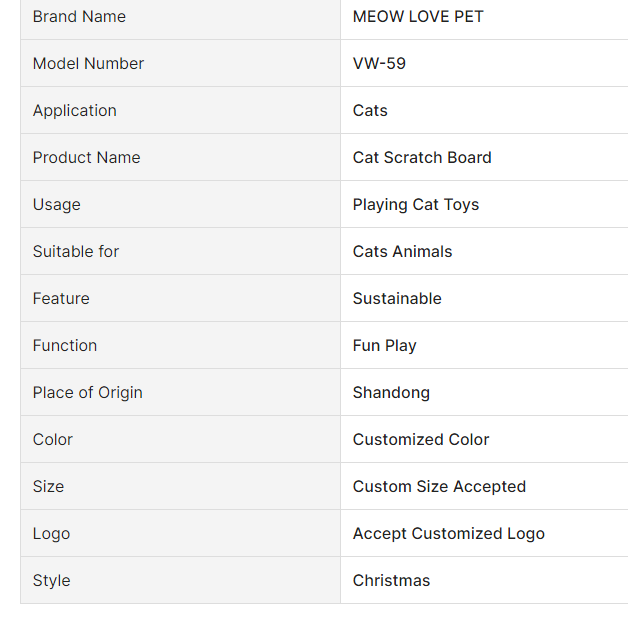The width and height of the screenshot is (628, 624).
Task: Select the 'Function' row label
Action: [x=65, y=345]
